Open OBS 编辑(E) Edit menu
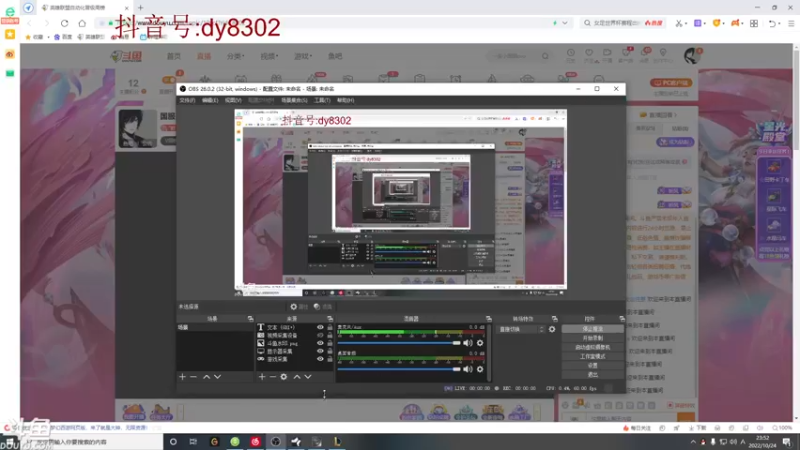 [x=210, y=100]
